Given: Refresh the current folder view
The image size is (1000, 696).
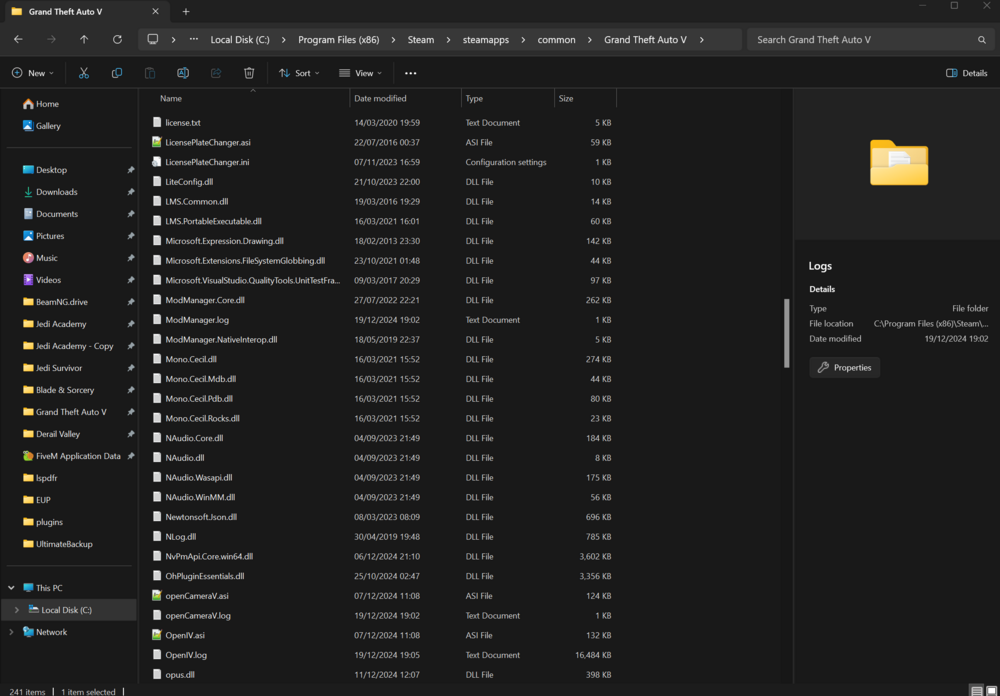Looking at the screenshot, I should [118, 39].
